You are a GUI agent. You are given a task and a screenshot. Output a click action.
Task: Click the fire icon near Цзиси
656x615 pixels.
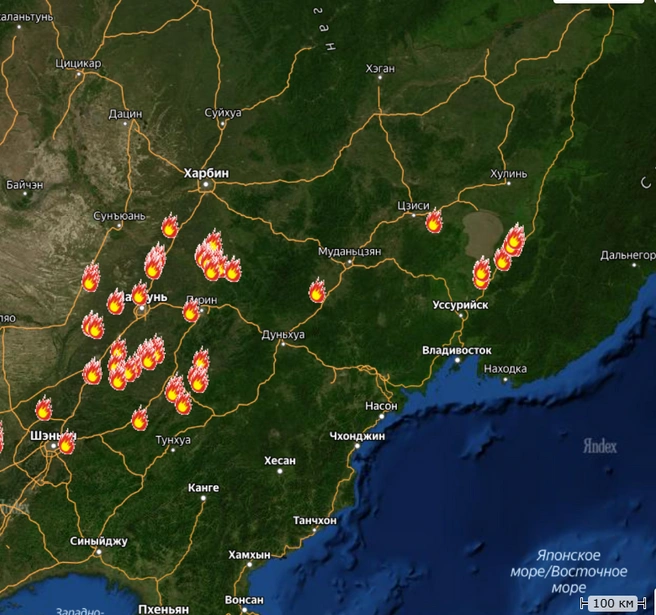pyautogui.click(x=434, y=220)
